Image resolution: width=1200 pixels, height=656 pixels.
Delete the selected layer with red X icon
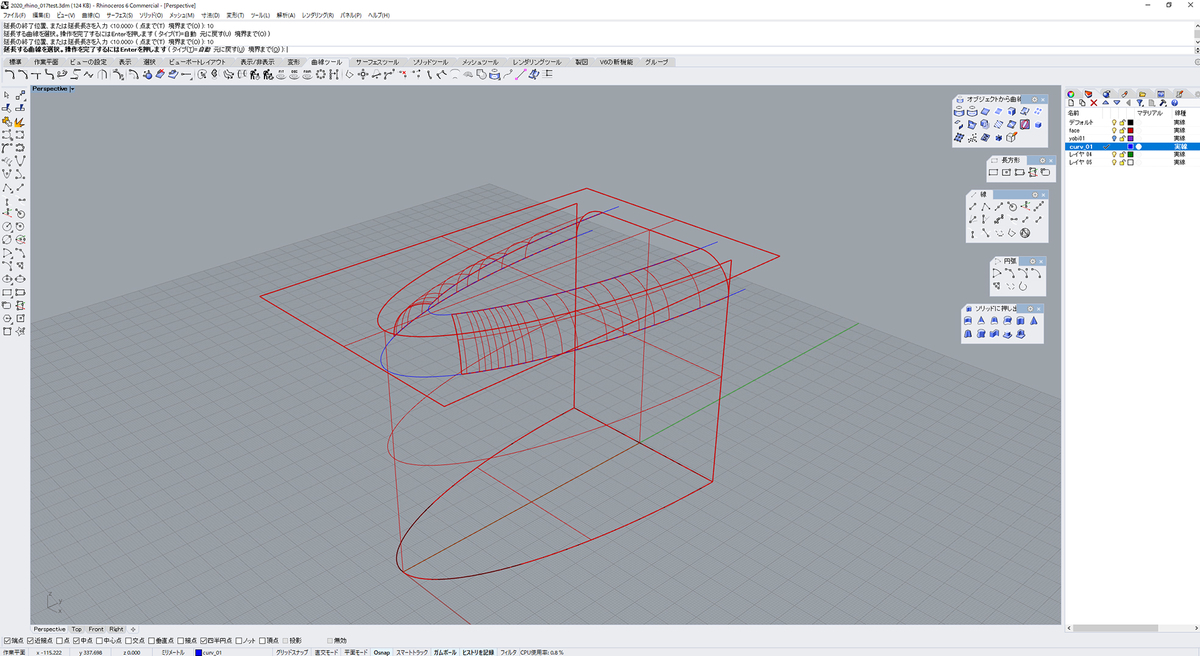pos(1093,103)
